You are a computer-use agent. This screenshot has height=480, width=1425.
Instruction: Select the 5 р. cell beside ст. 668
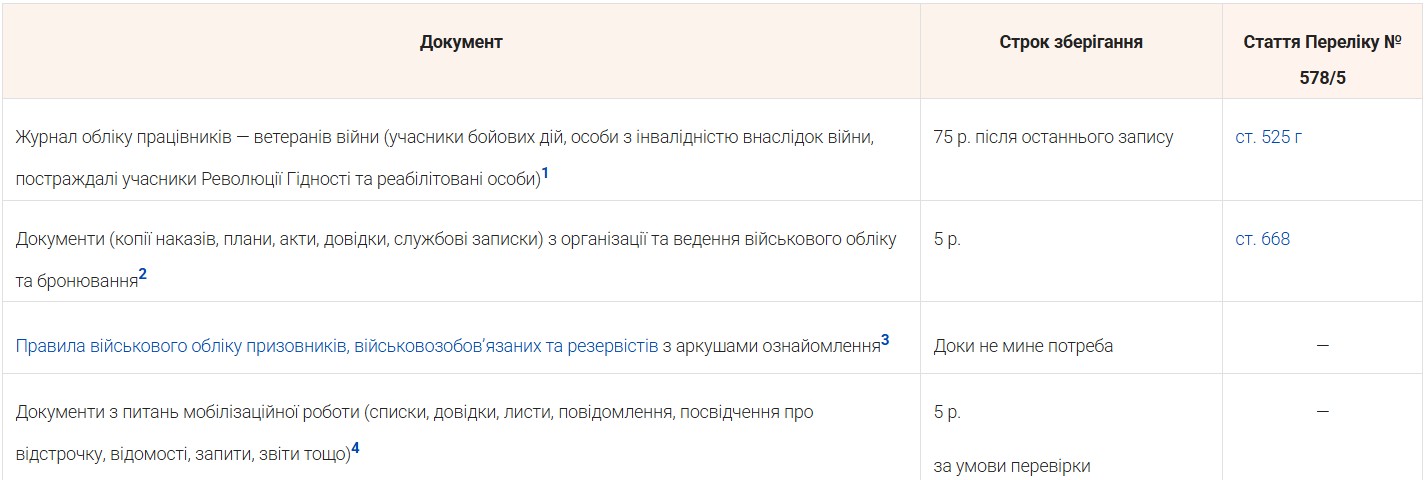click(947, 239)
